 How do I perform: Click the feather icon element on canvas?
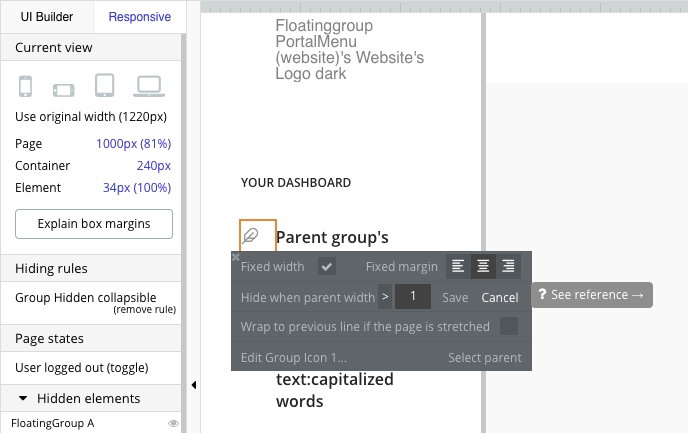point(252,236)
